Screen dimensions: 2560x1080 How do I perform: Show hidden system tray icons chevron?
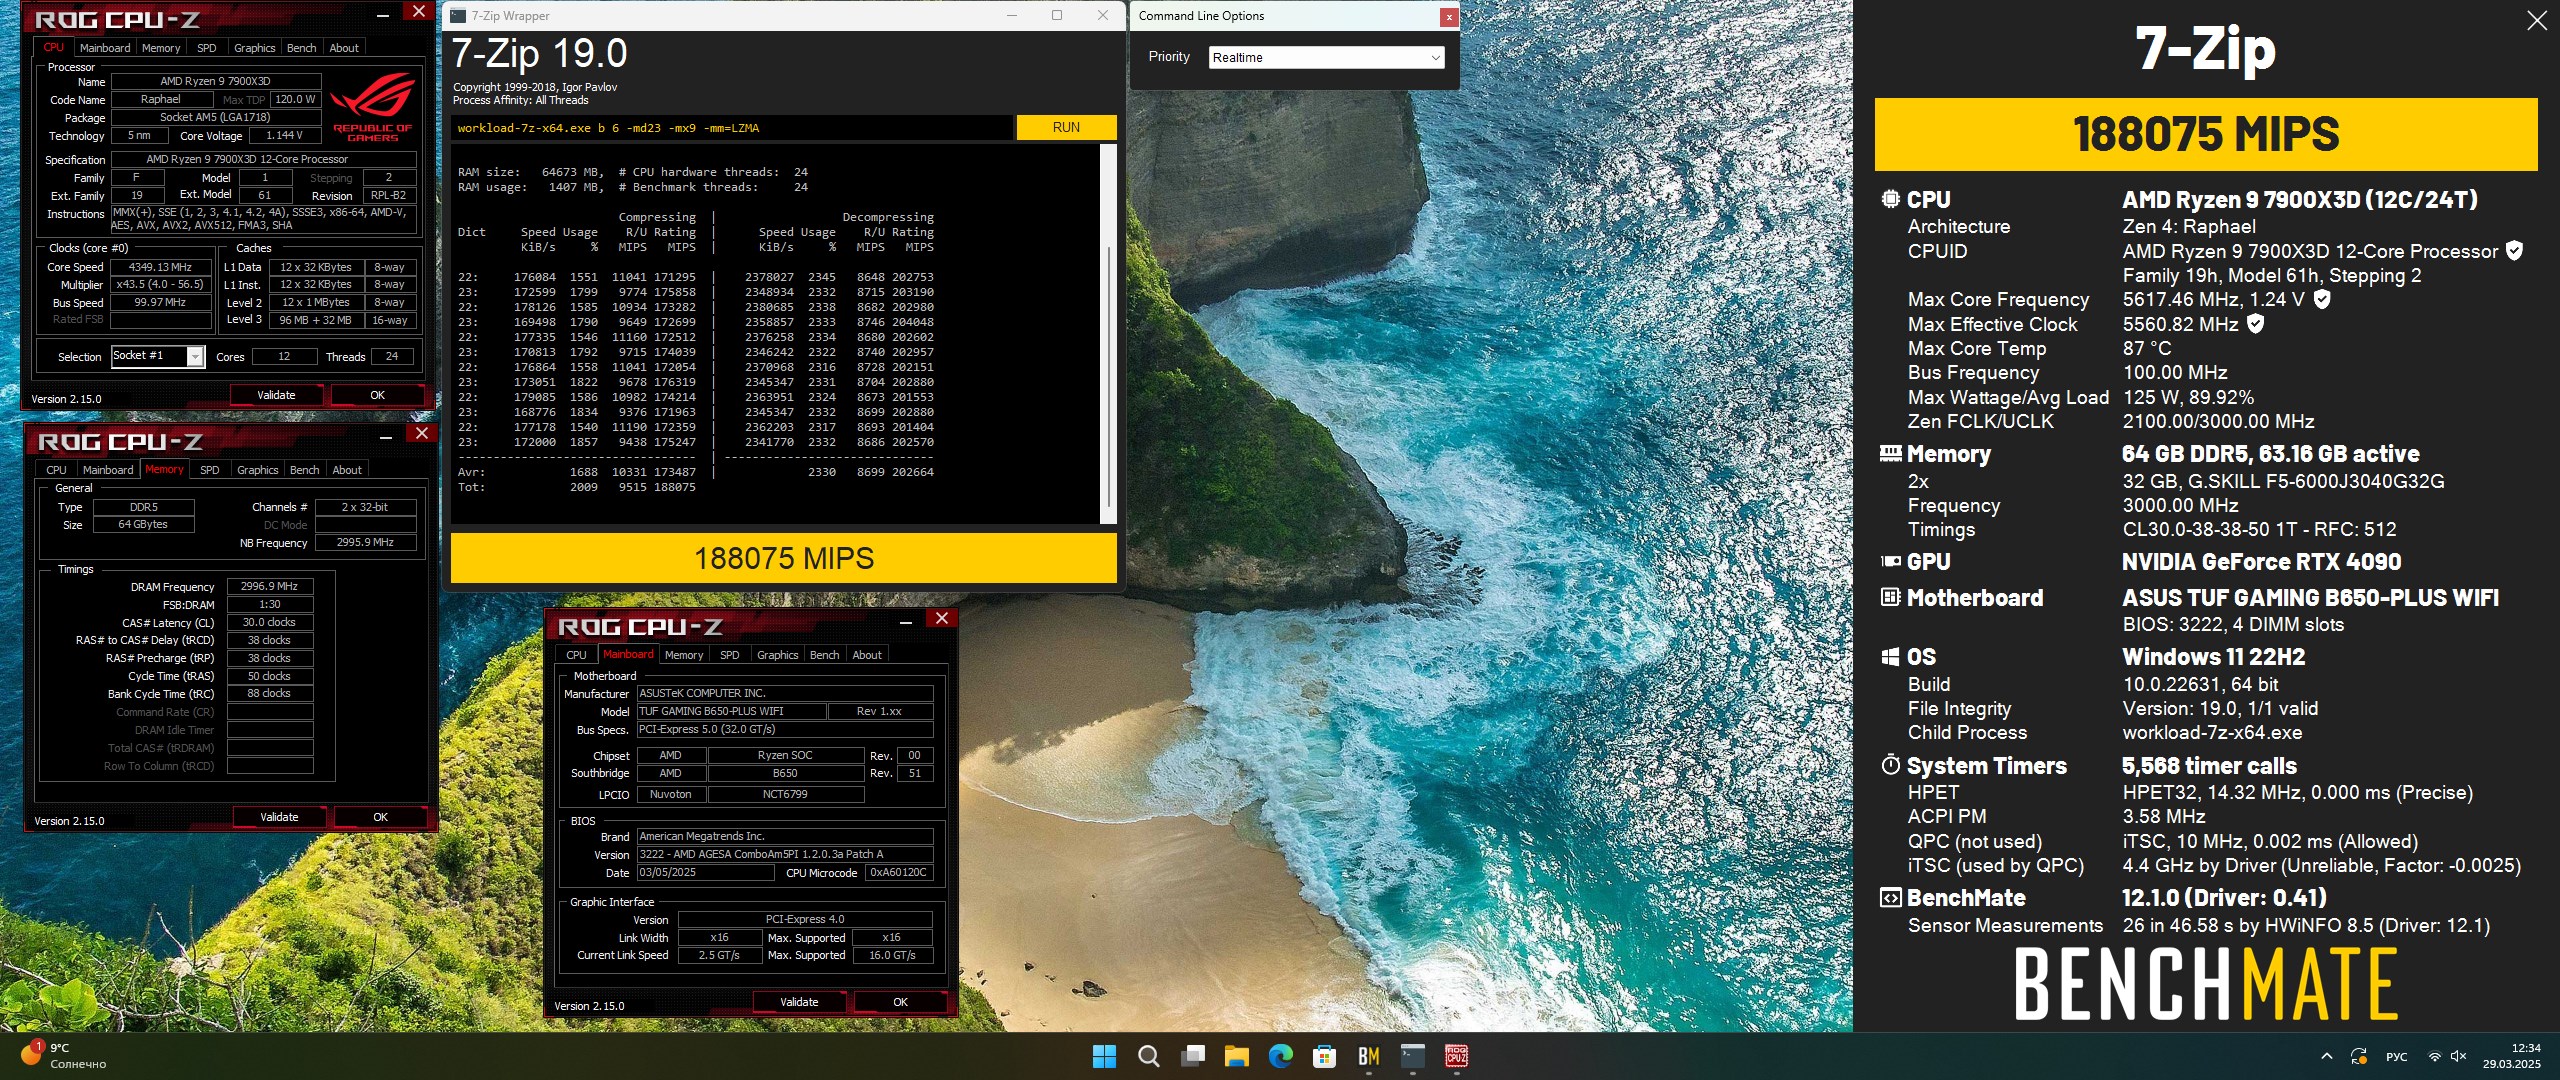2327,1056
